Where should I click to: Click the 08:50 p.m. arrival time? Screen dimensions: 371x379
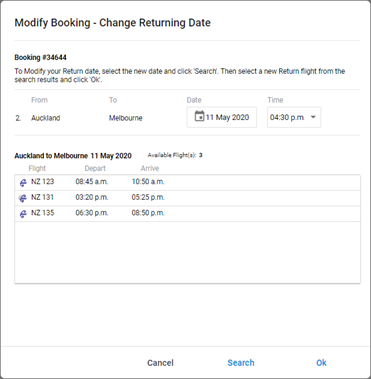coord(148,213)
